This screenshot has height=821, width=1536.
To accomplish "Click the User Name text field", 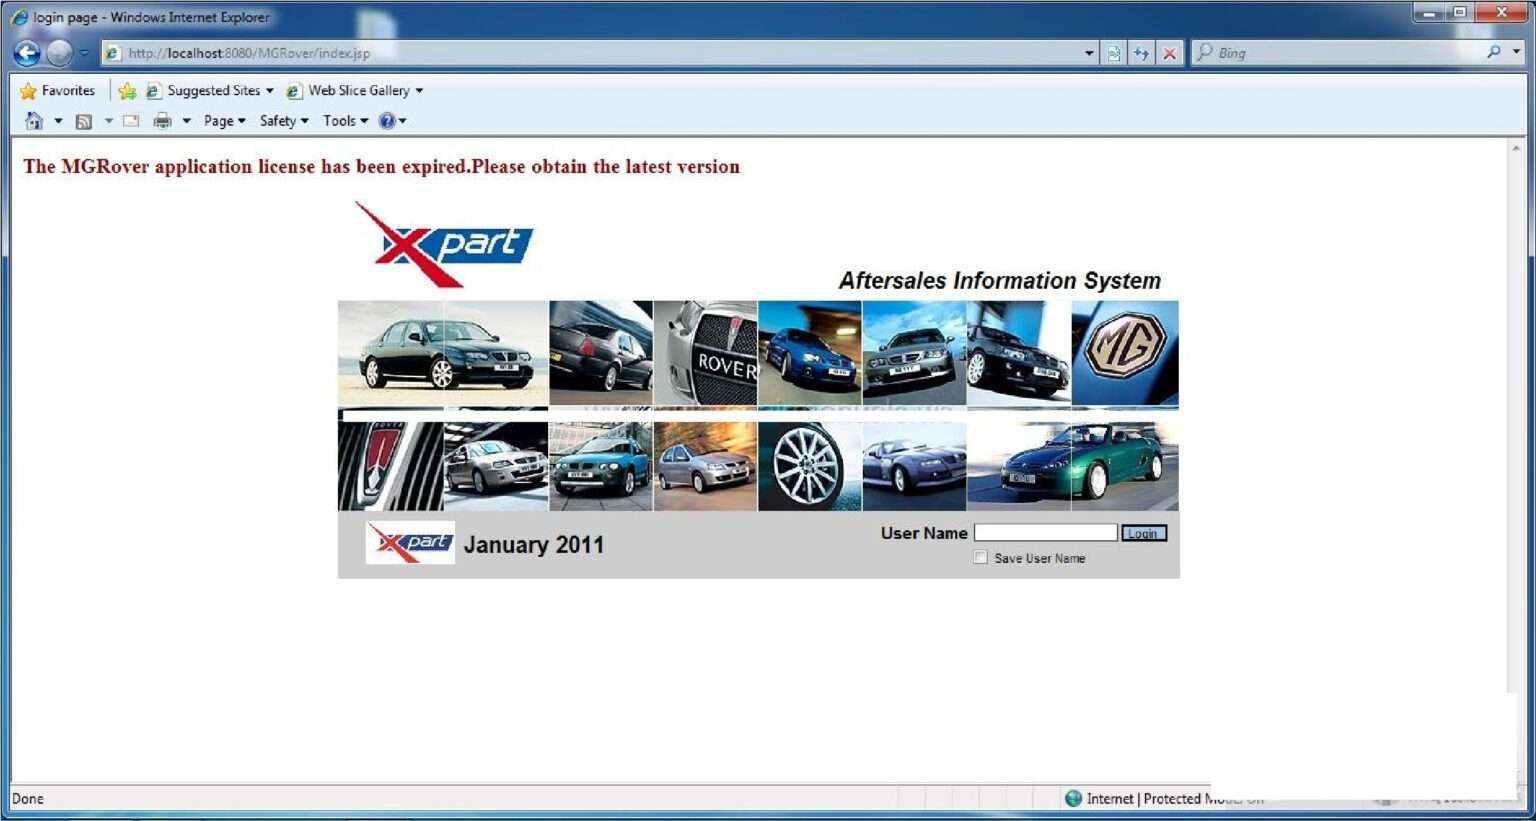I will (1045, 533).
